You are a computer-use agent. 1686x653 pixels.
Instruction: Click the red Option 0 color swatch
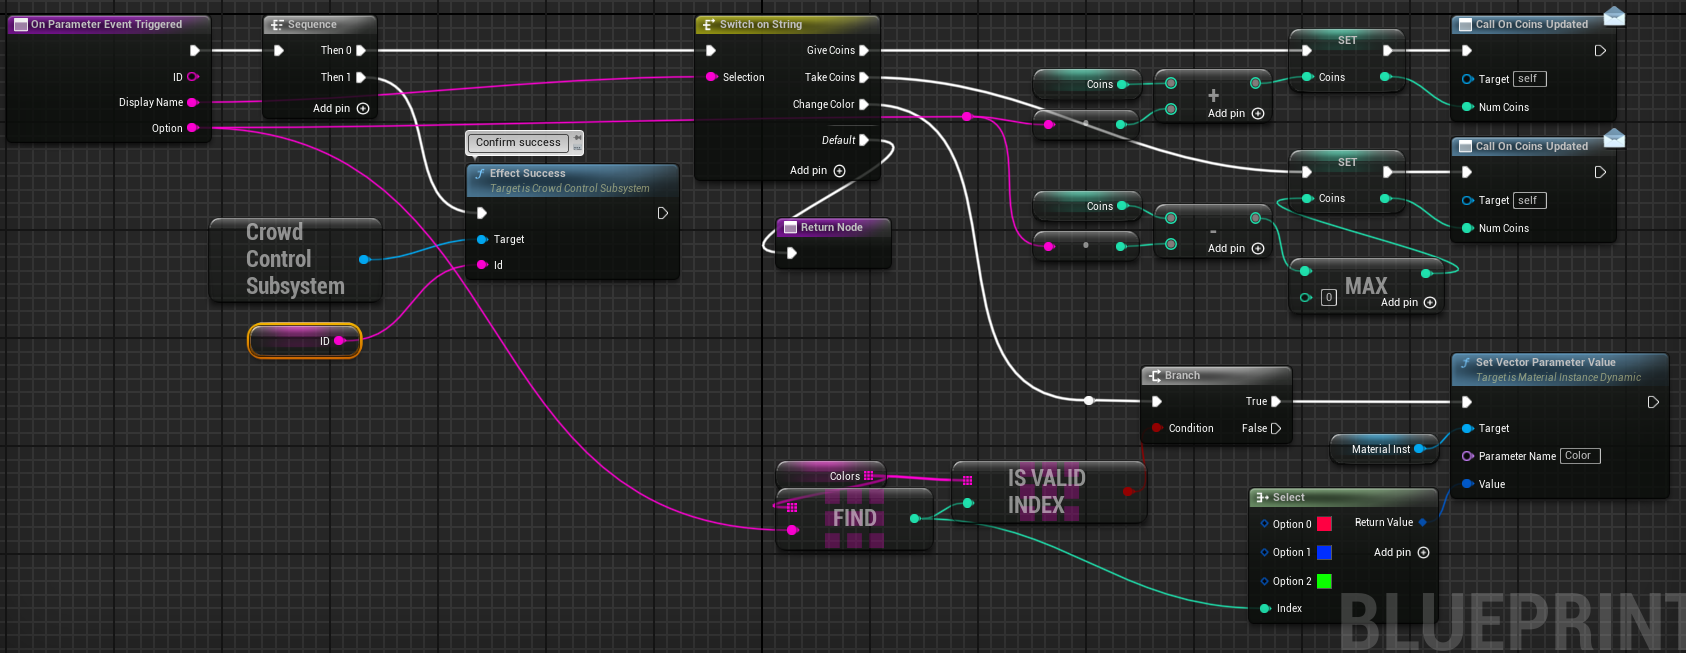(1324, 524)
